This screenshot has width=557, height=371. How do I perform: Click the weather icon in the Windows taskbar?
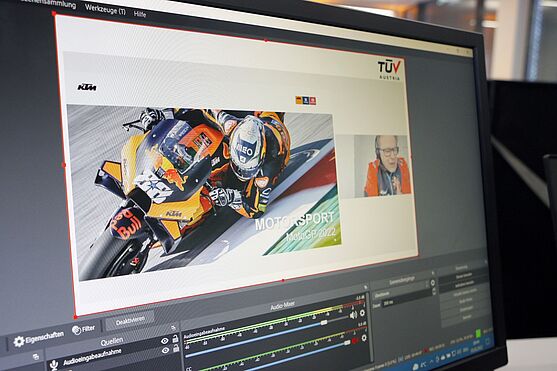click(415, 366)
